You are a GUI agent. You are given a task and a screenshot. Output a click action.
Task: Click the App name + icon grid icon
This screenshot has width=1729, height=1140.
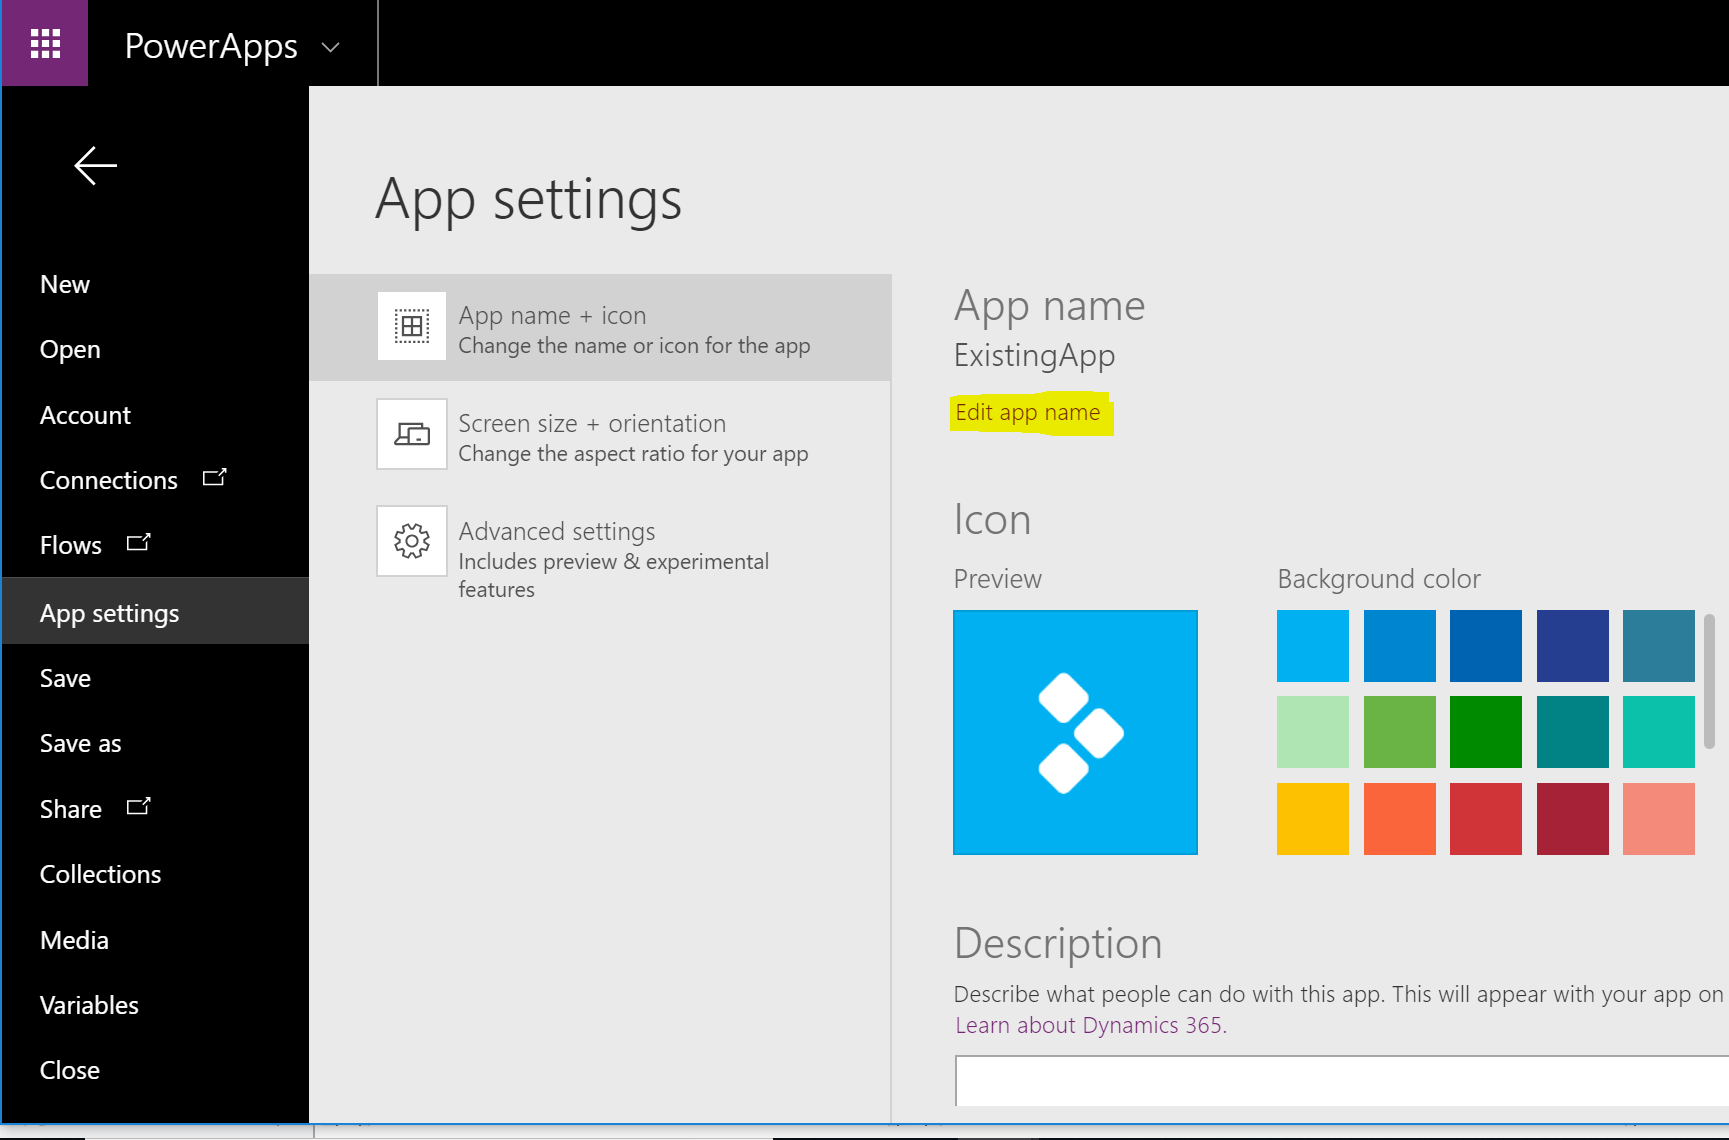[411, 326]
